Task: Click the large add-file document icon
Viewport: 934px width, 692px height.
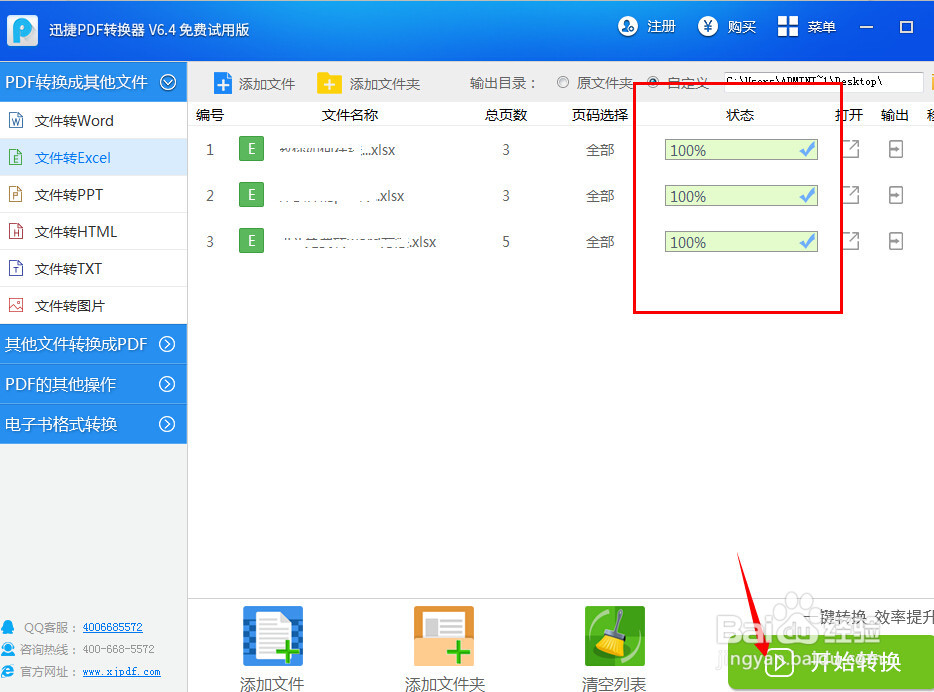Action: (273, 636)
